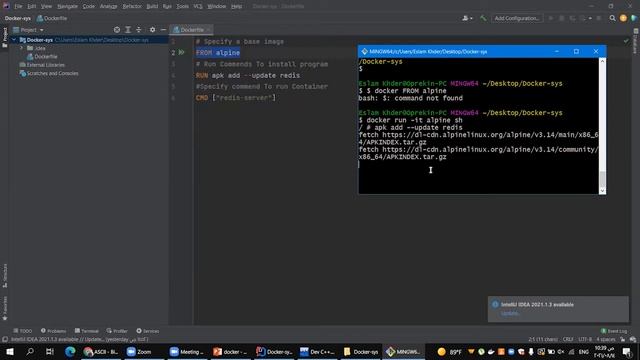Click the MINGW64 terminal title bar icon
Screen dimensions: 640x360
[x=364, y=51]
